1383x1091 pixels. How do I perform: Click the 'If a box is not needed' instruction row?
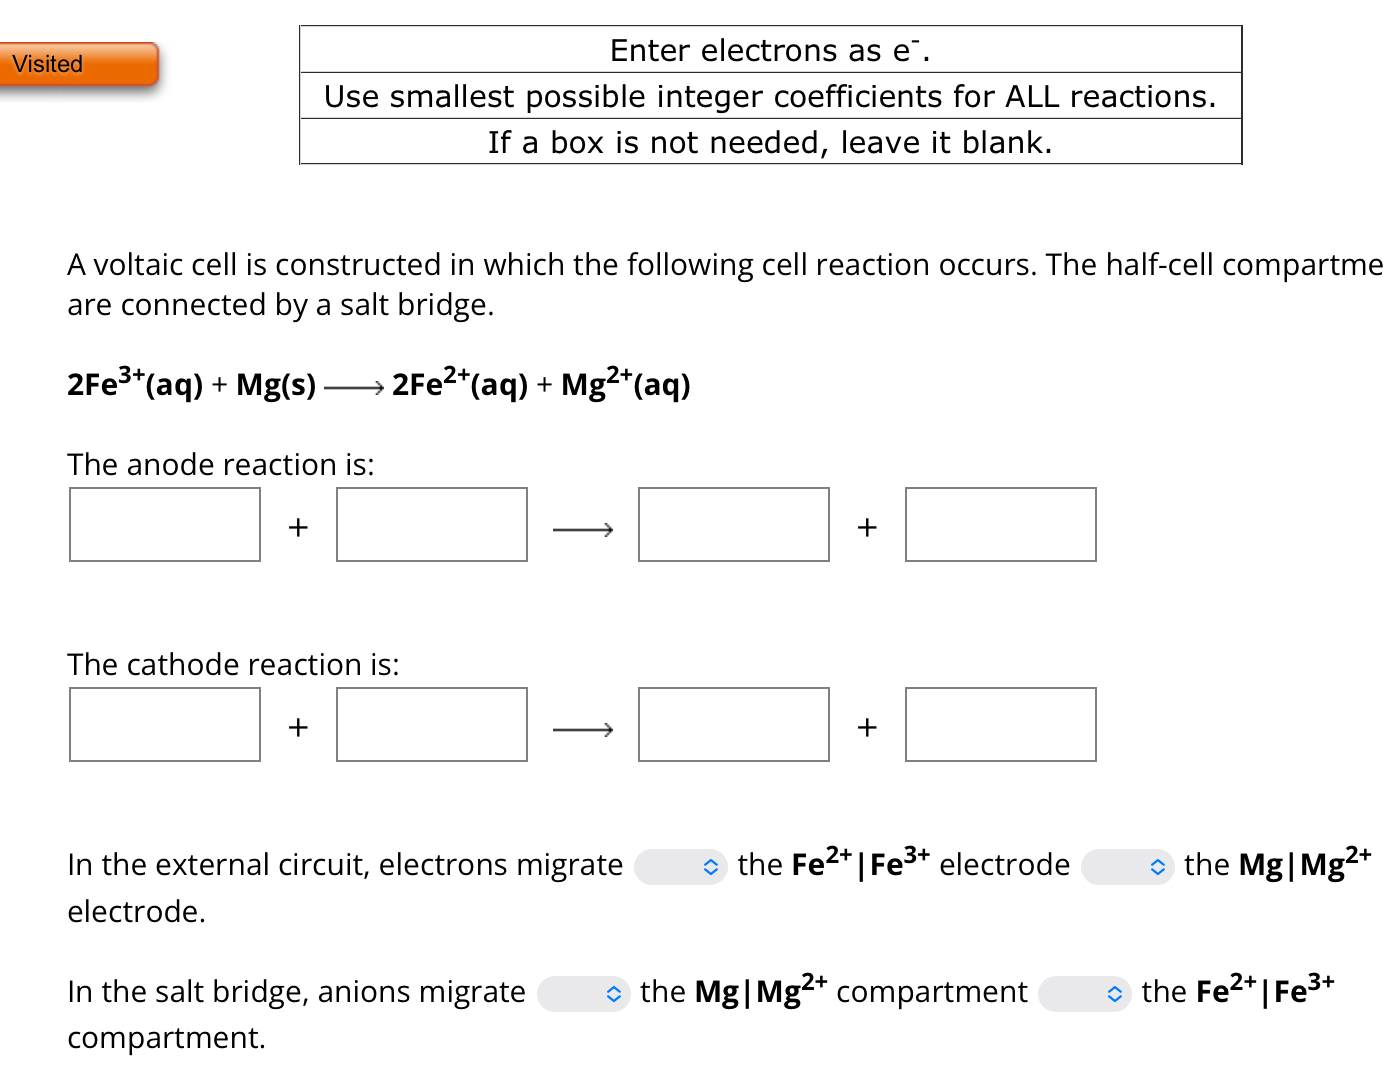[769, 142]
